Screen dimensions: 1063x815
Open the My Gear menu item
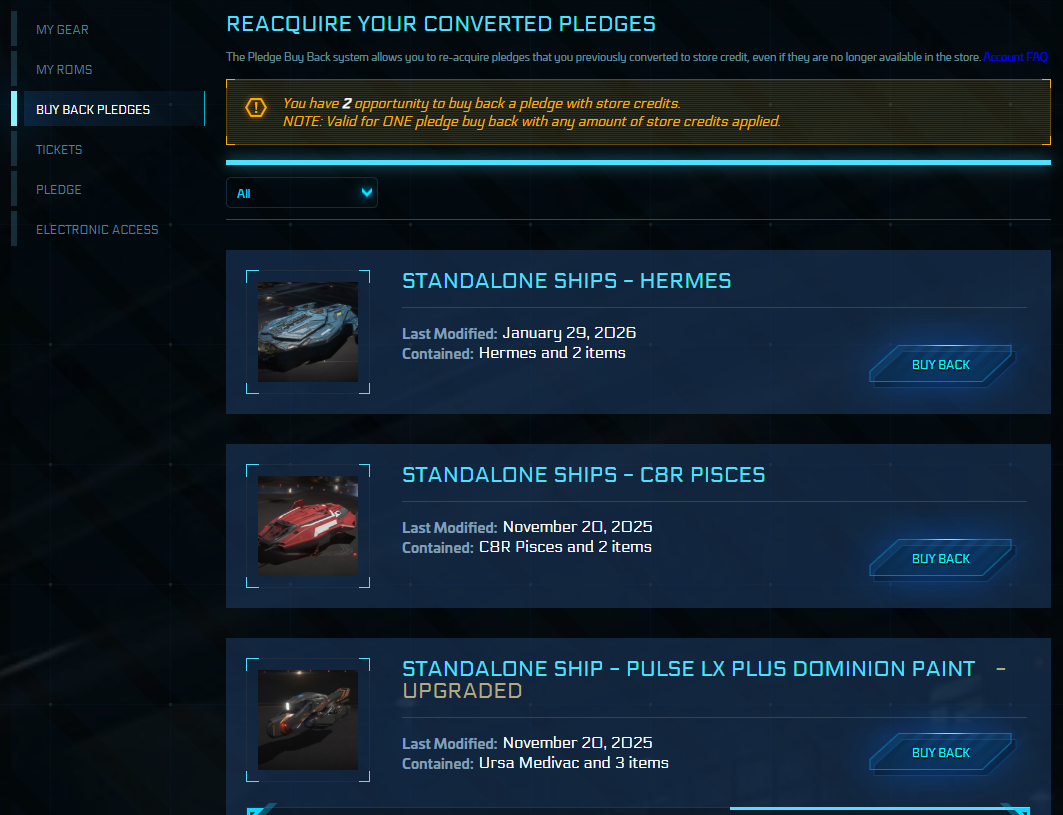pos(62,30)
